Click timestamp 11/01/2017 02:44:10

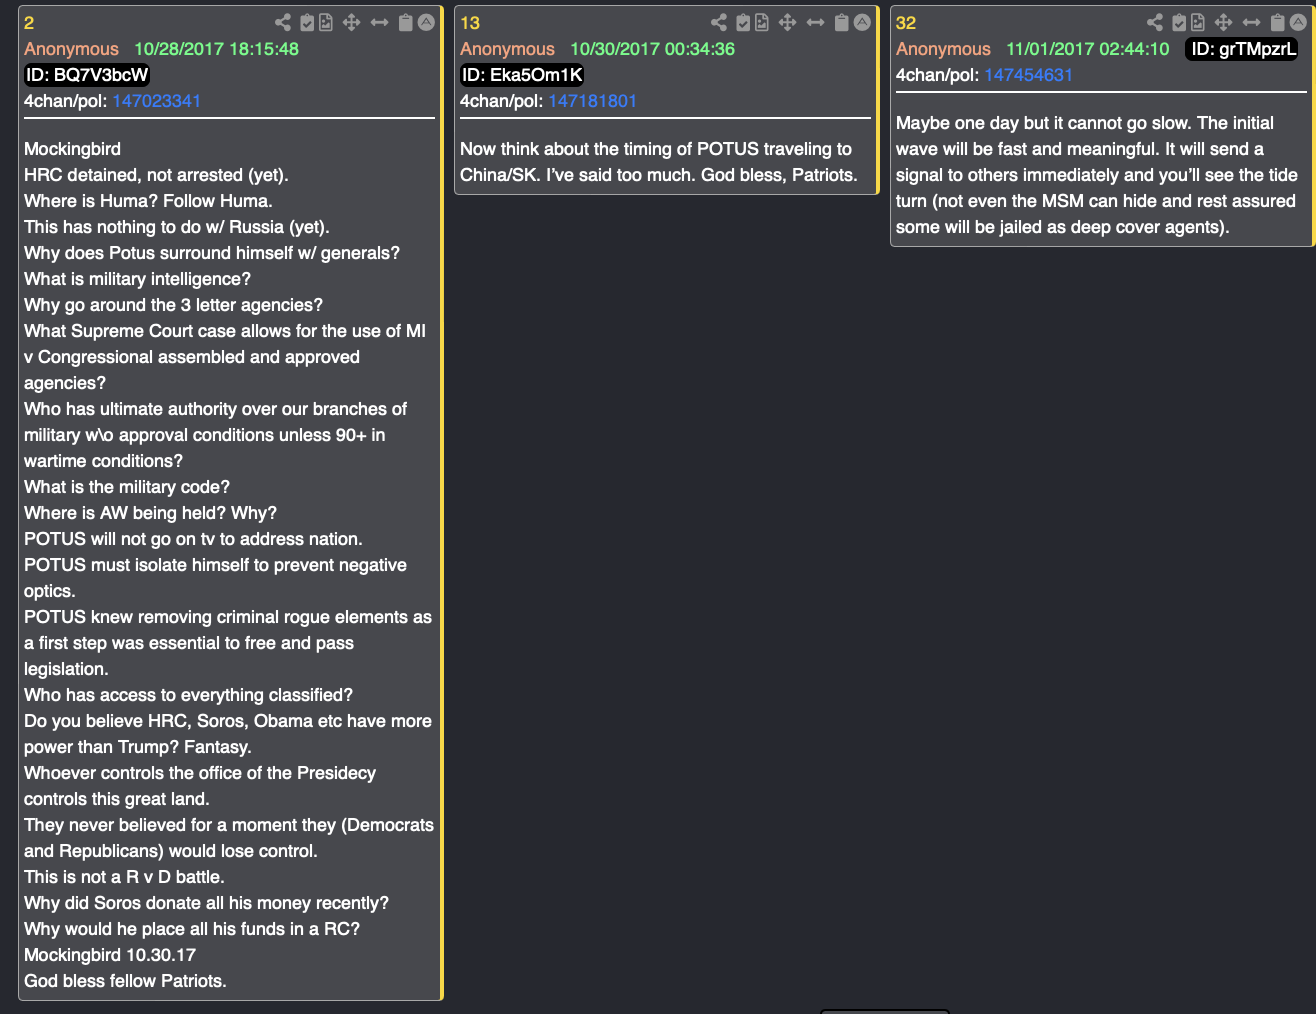(1088, 49)
